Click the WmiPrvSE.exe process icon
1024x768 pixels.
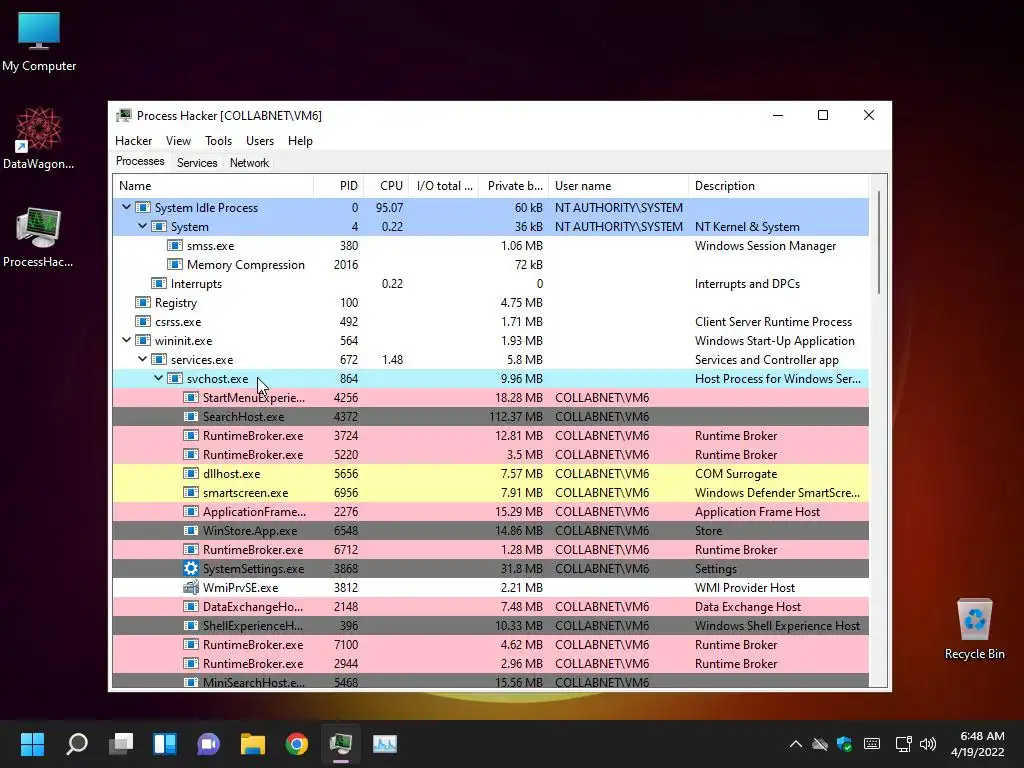click(191, 587)
